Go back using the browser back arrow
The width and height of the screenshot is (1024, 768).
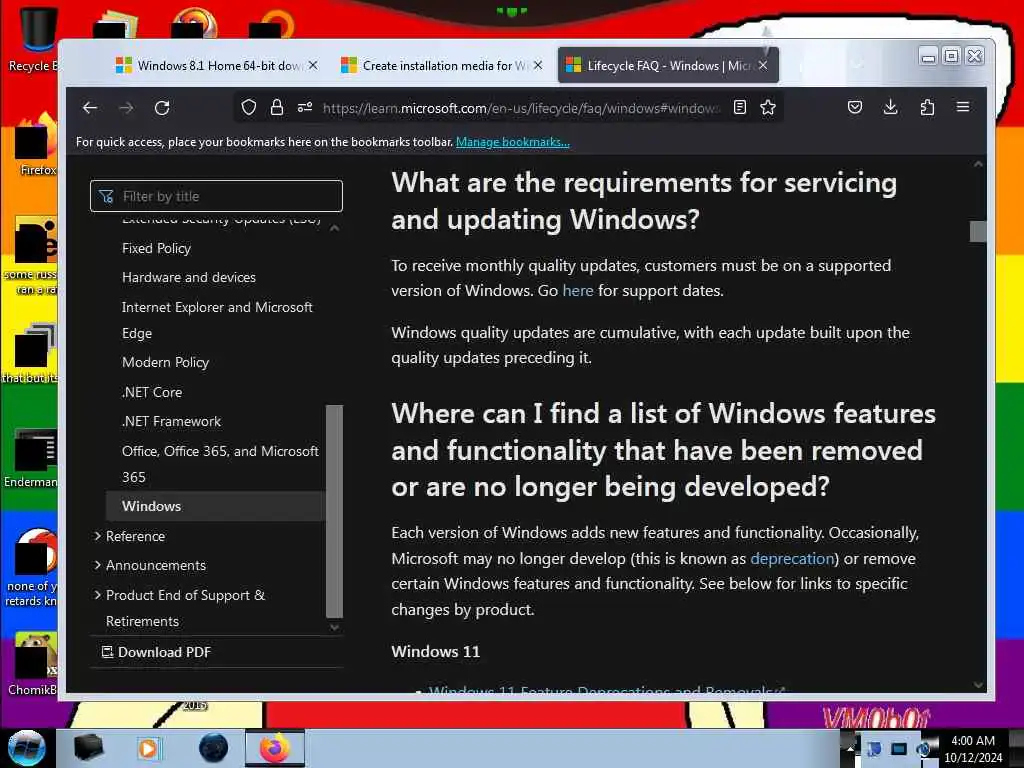90,108
